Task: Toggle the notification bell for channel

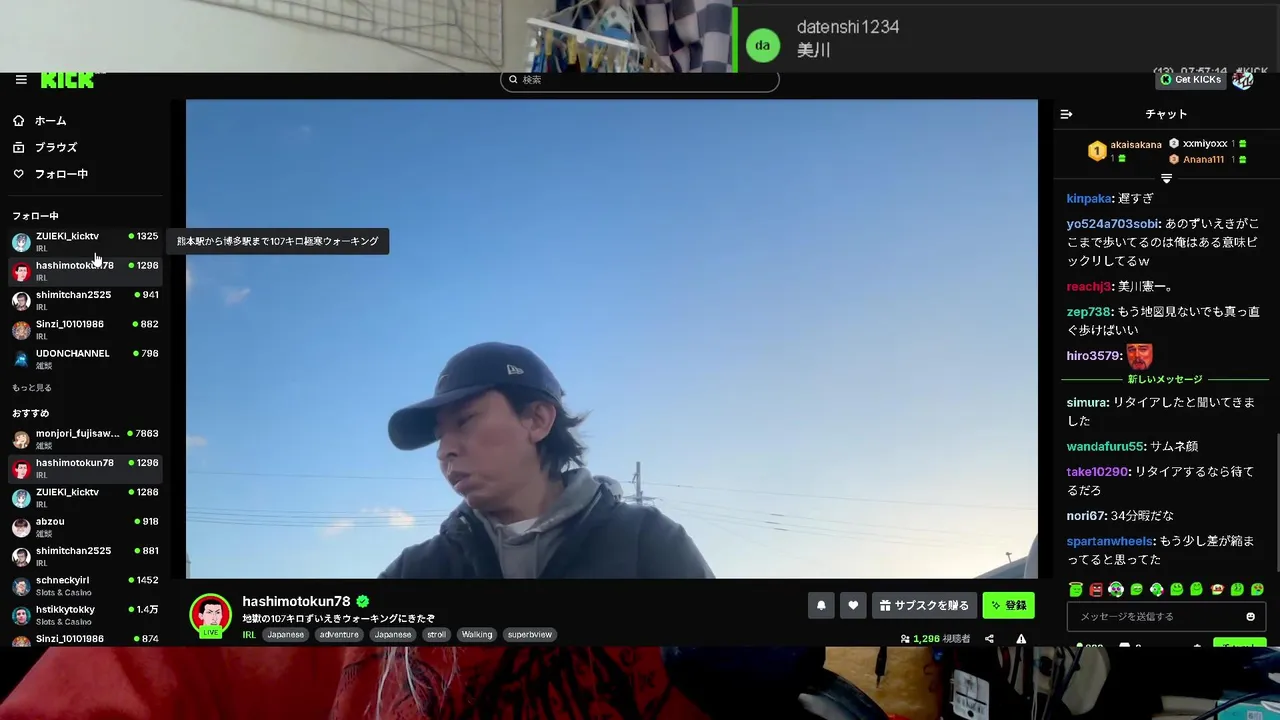Action: point(821,605)
